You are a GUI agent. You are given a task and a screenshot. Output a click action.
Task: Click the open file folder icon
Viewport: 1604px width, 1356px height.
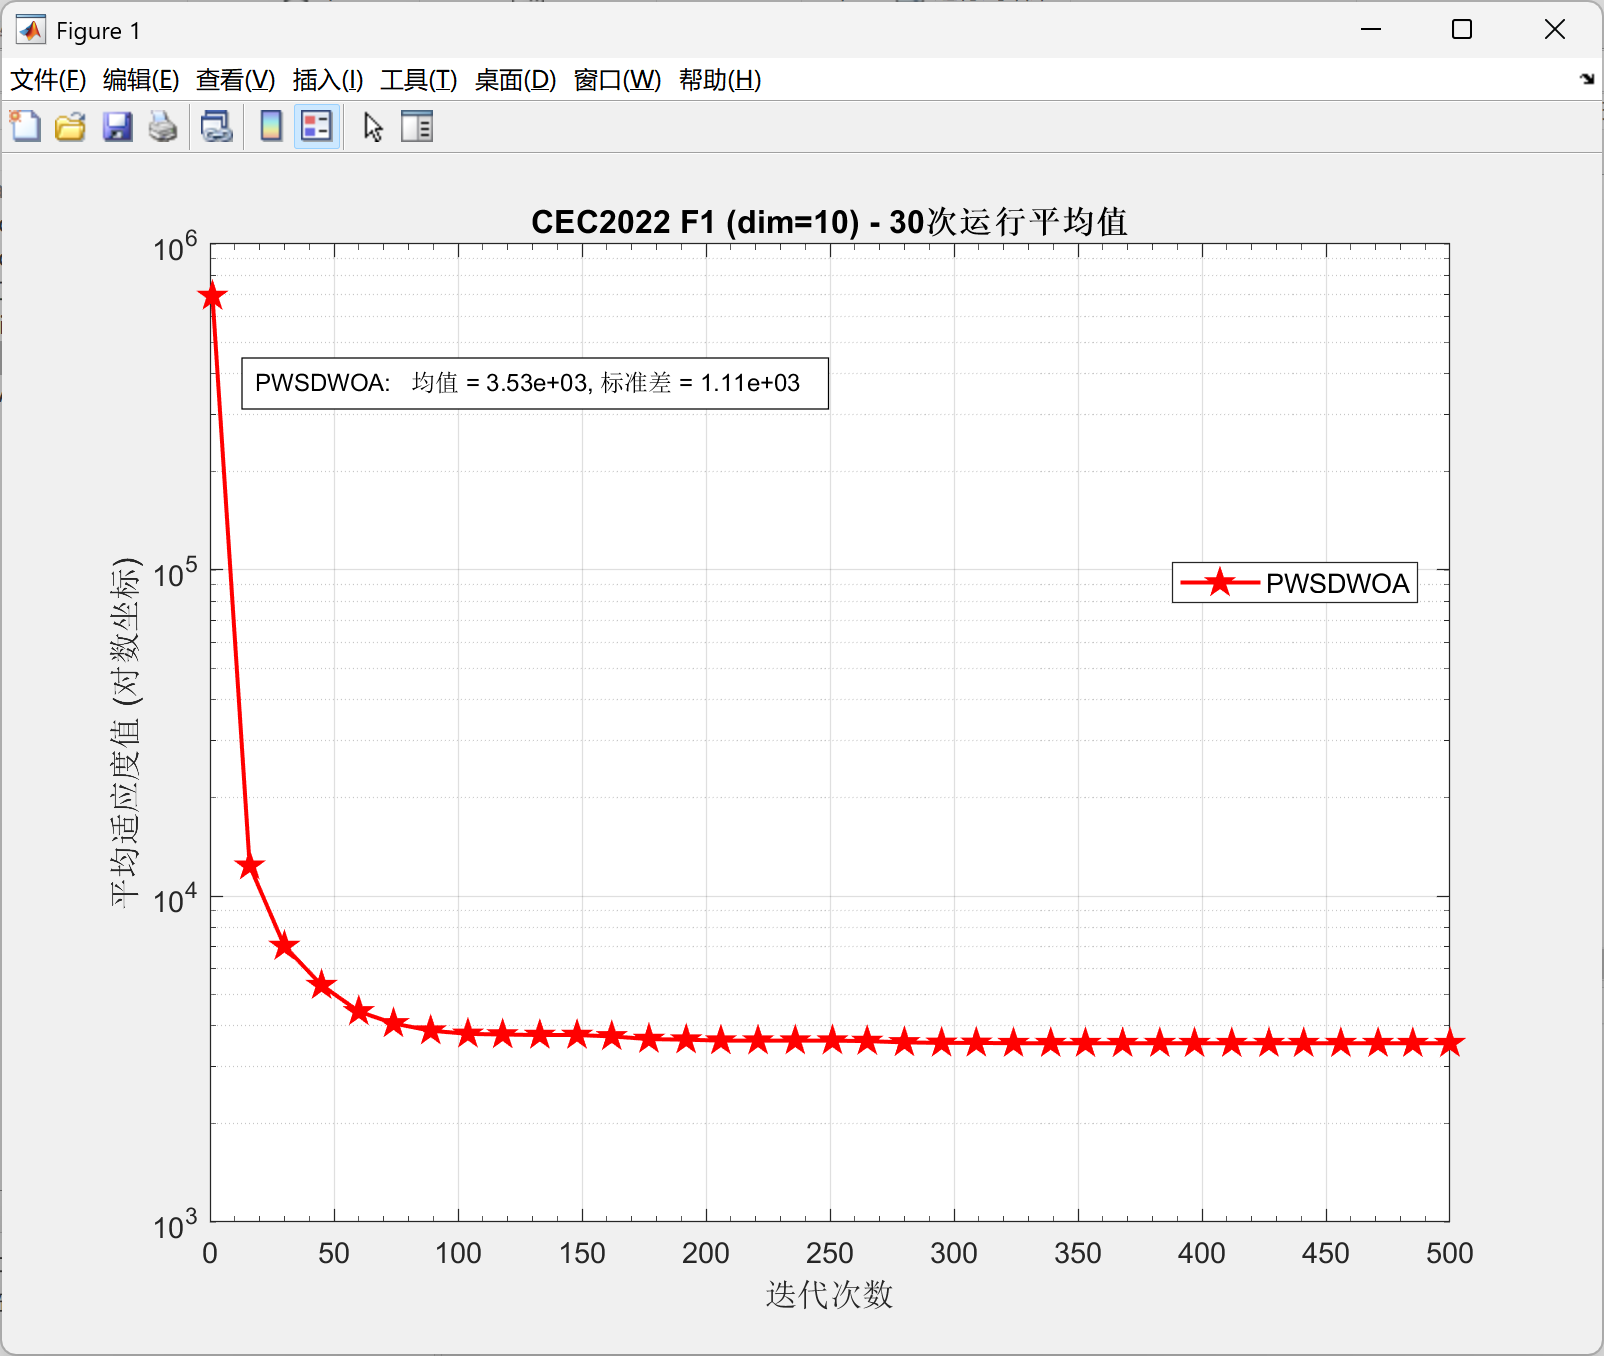[70, 127]
